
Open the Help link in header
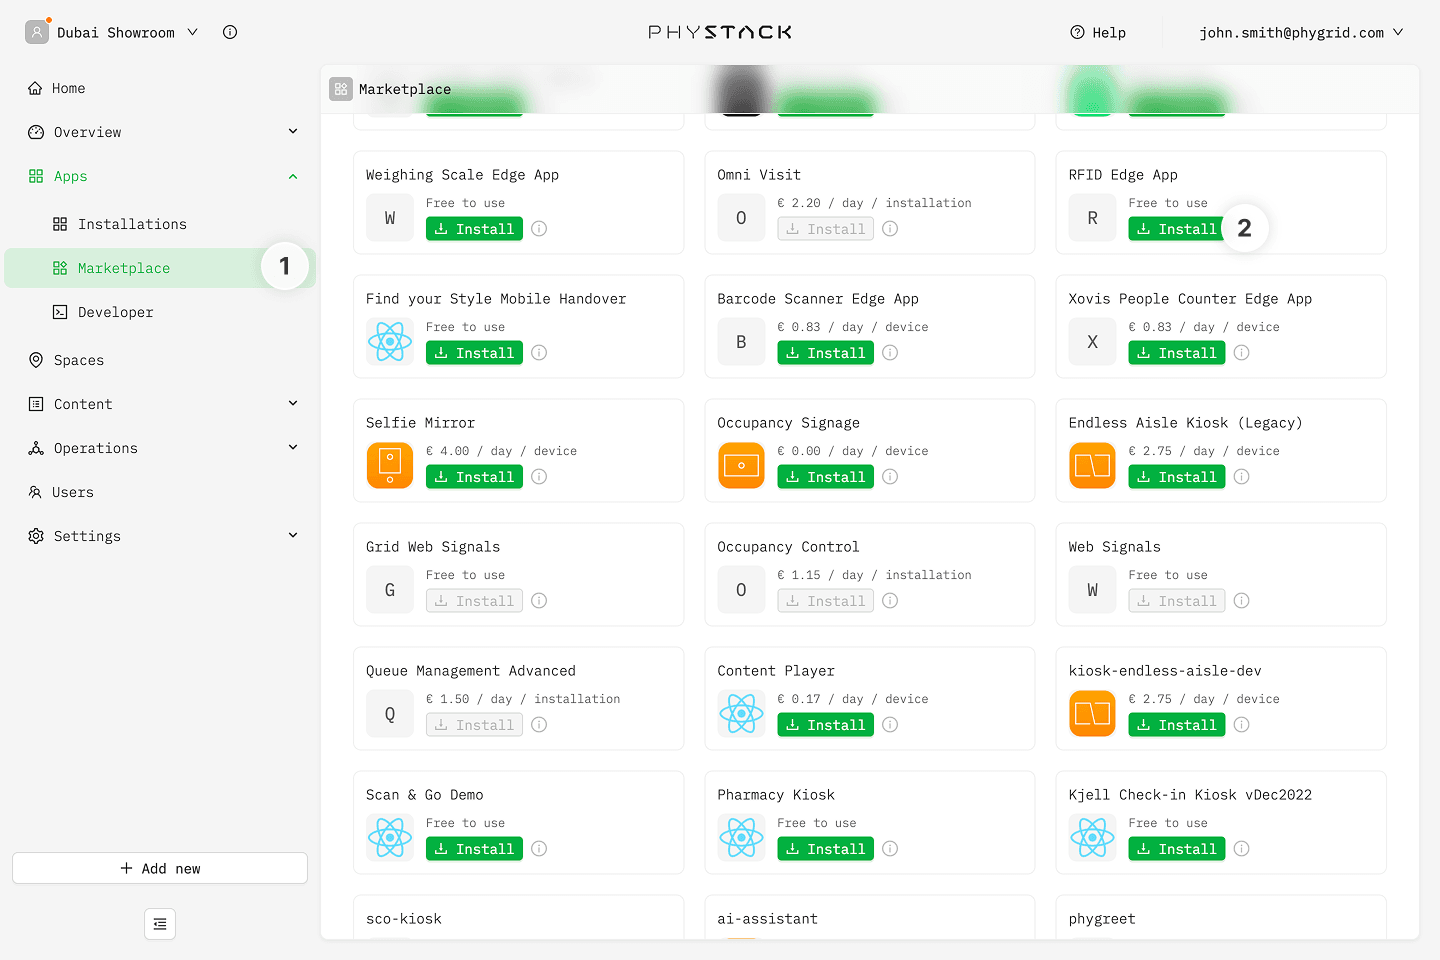point(1098,32)
